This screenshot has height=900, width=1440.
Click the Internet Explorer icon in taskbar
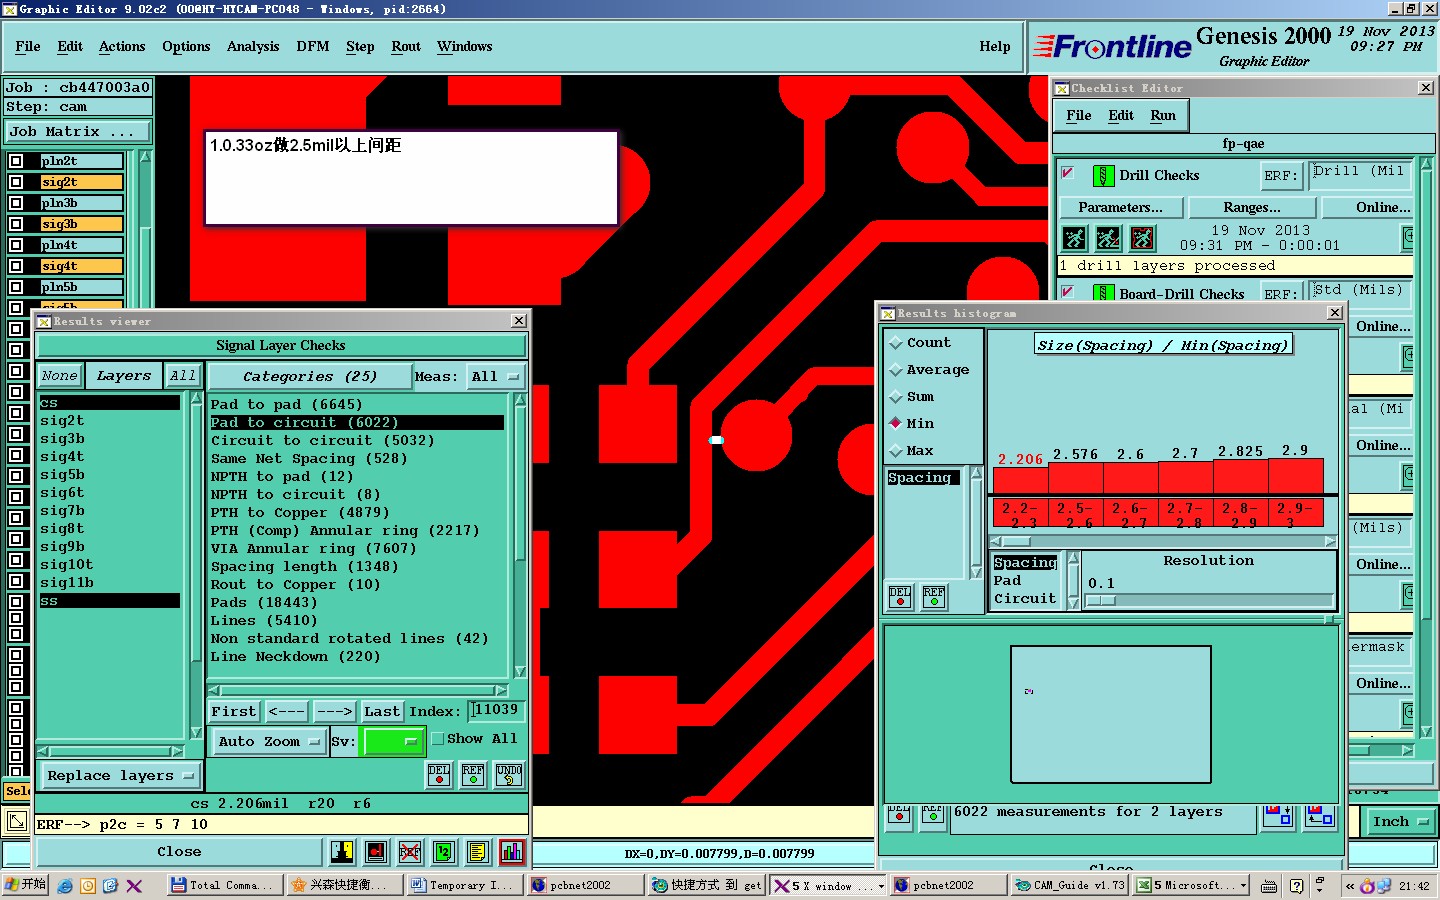tap(65, 886)
